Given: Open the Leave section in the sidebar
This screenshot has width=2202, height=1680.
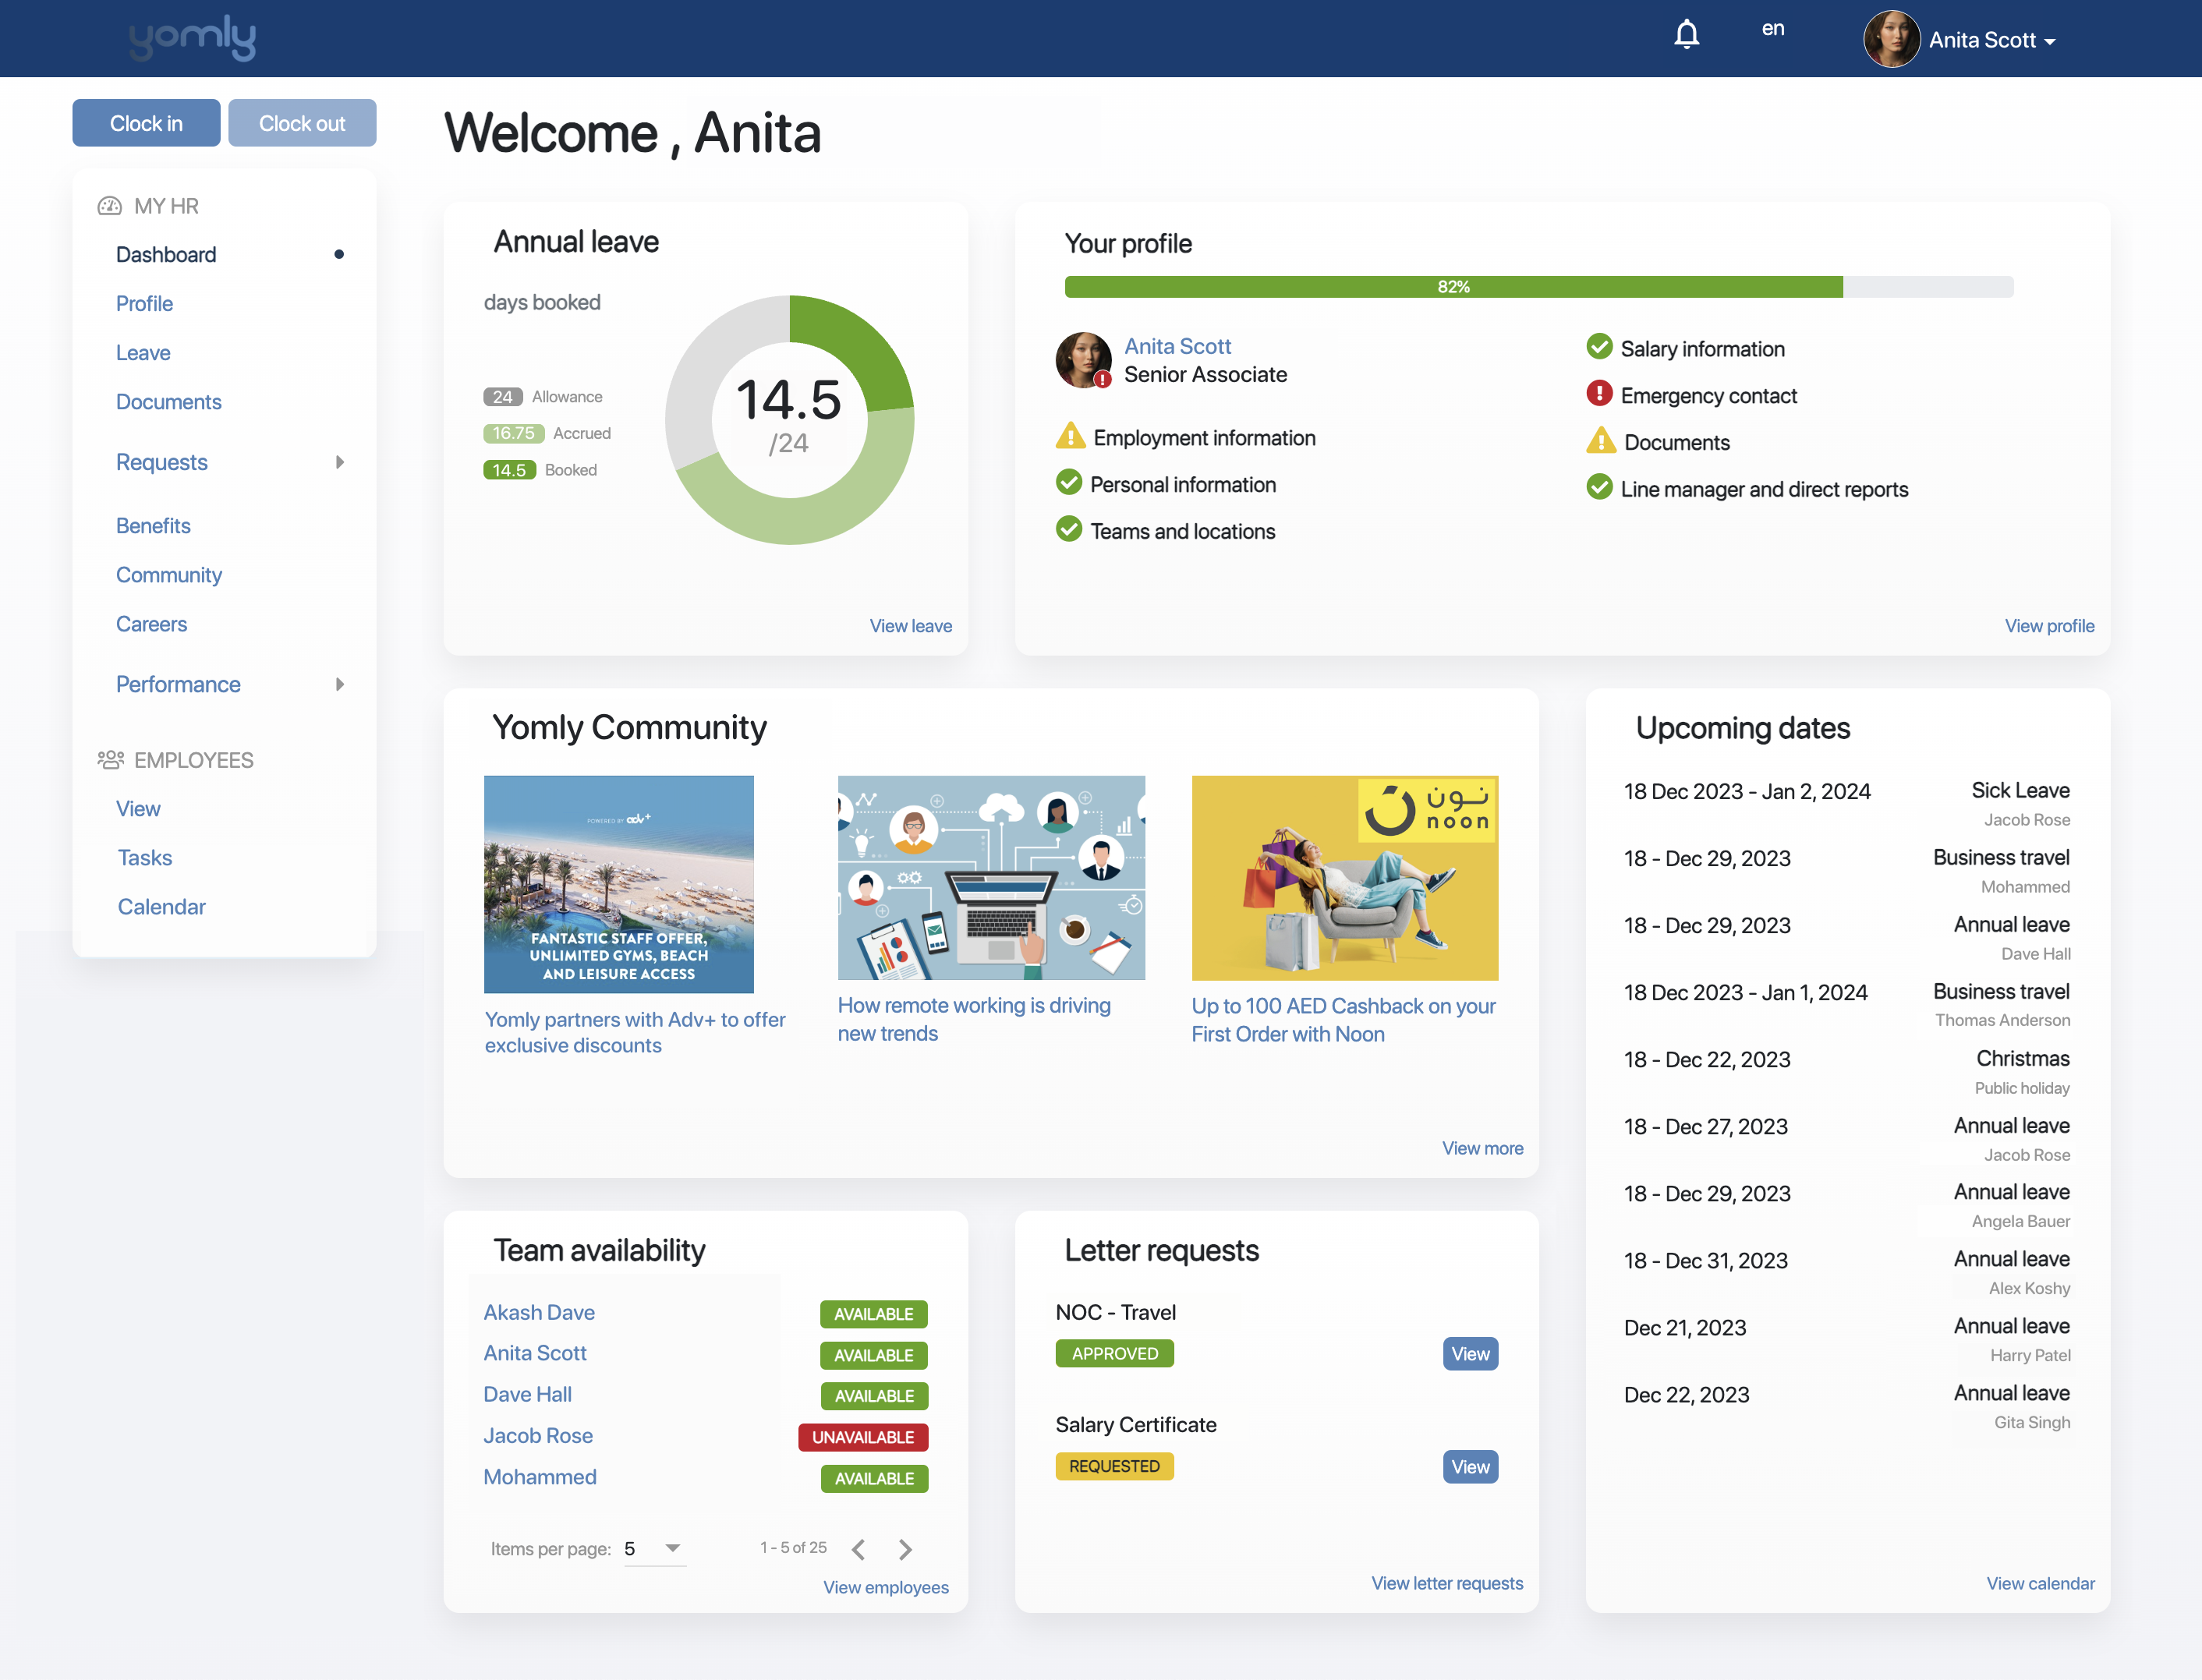Looking at the screenshot, I should (143, 352).
